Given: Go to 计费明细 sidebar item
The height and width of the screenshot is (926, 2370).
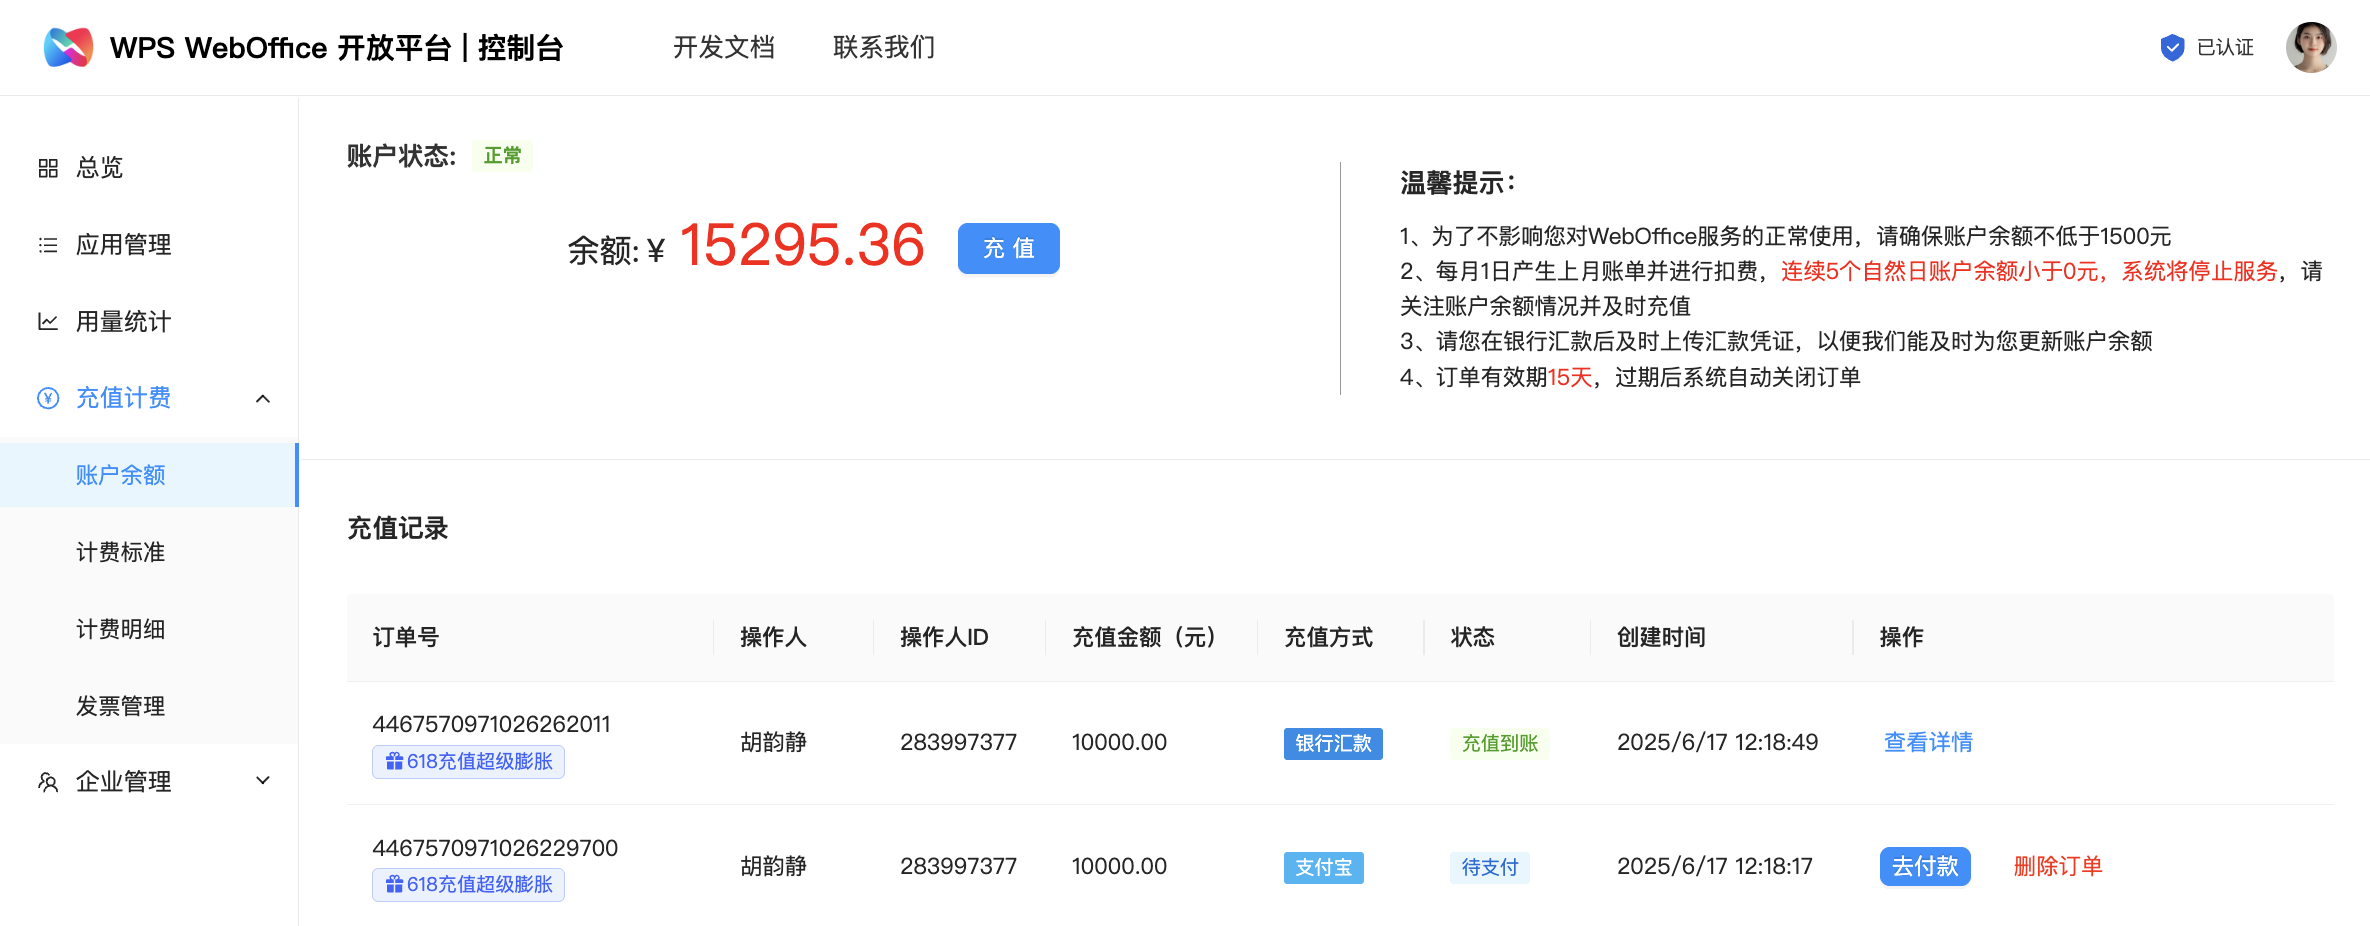Looking at the screenshot, I should (121, 629).
